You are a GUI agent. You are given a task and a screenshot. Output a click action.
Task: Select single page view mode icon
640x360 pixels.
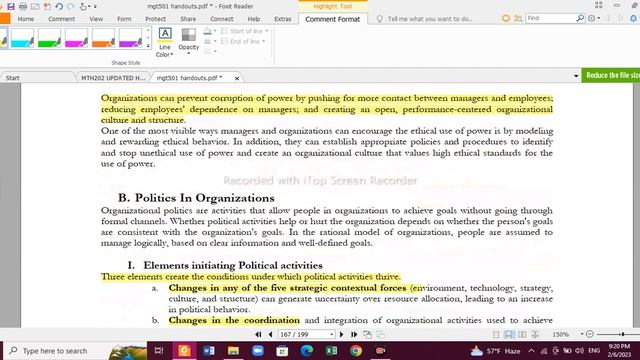tap(496, 334)
